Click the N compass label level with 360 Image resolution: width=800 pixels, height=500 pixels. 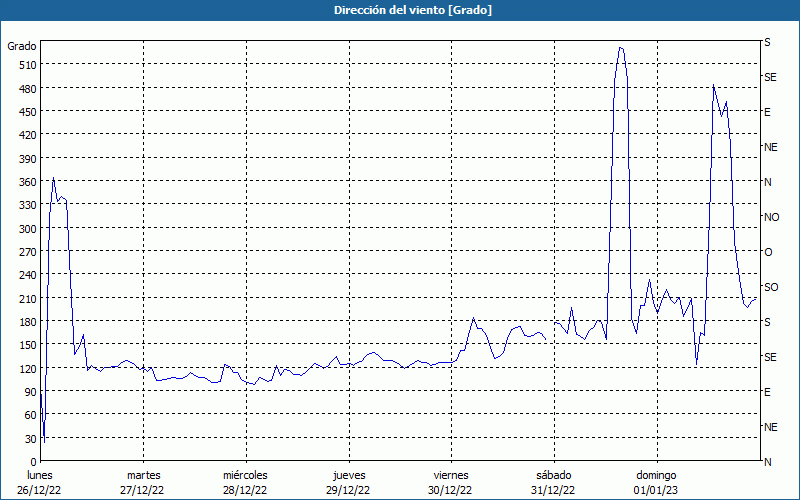click(767, 182)
